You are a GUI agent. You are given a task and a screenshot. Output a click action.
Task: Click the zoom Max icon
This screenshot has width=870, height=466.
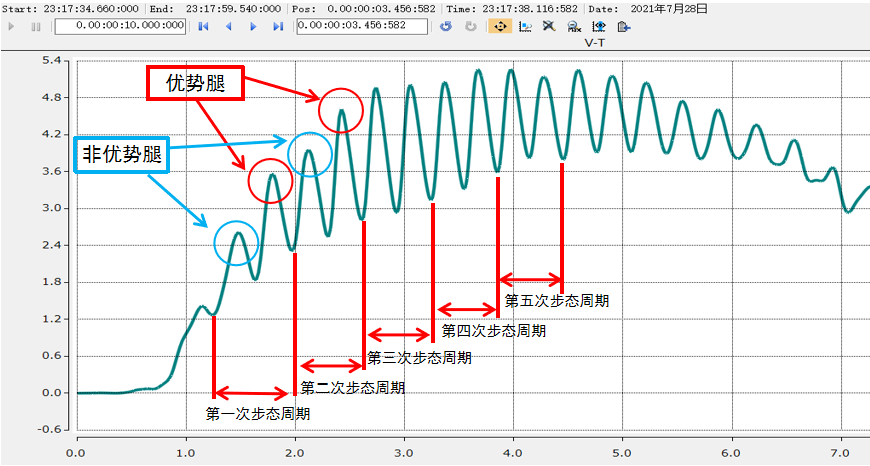click(x=574, y=26)
